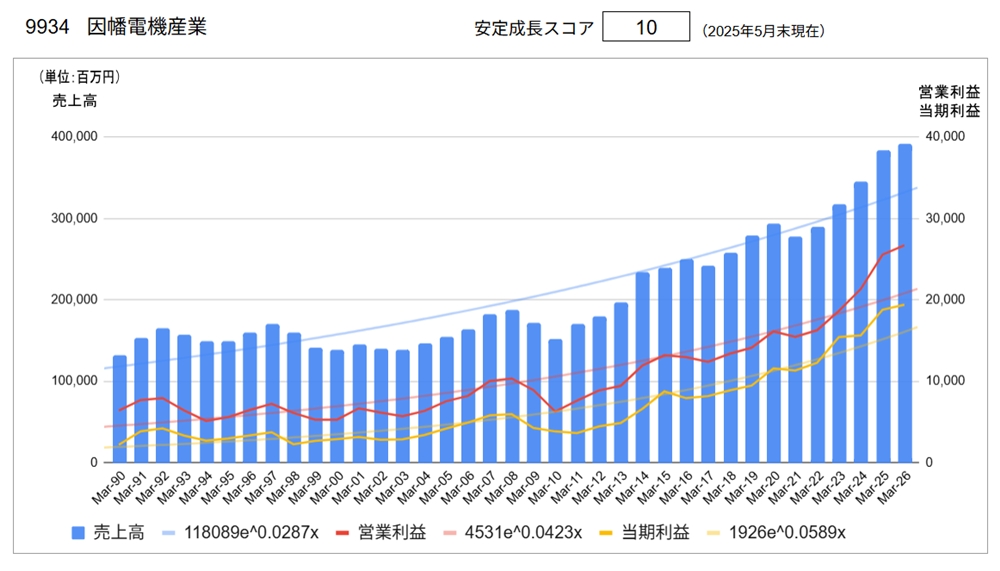Click the blue 売上高 legend swatch

(78, 533)
